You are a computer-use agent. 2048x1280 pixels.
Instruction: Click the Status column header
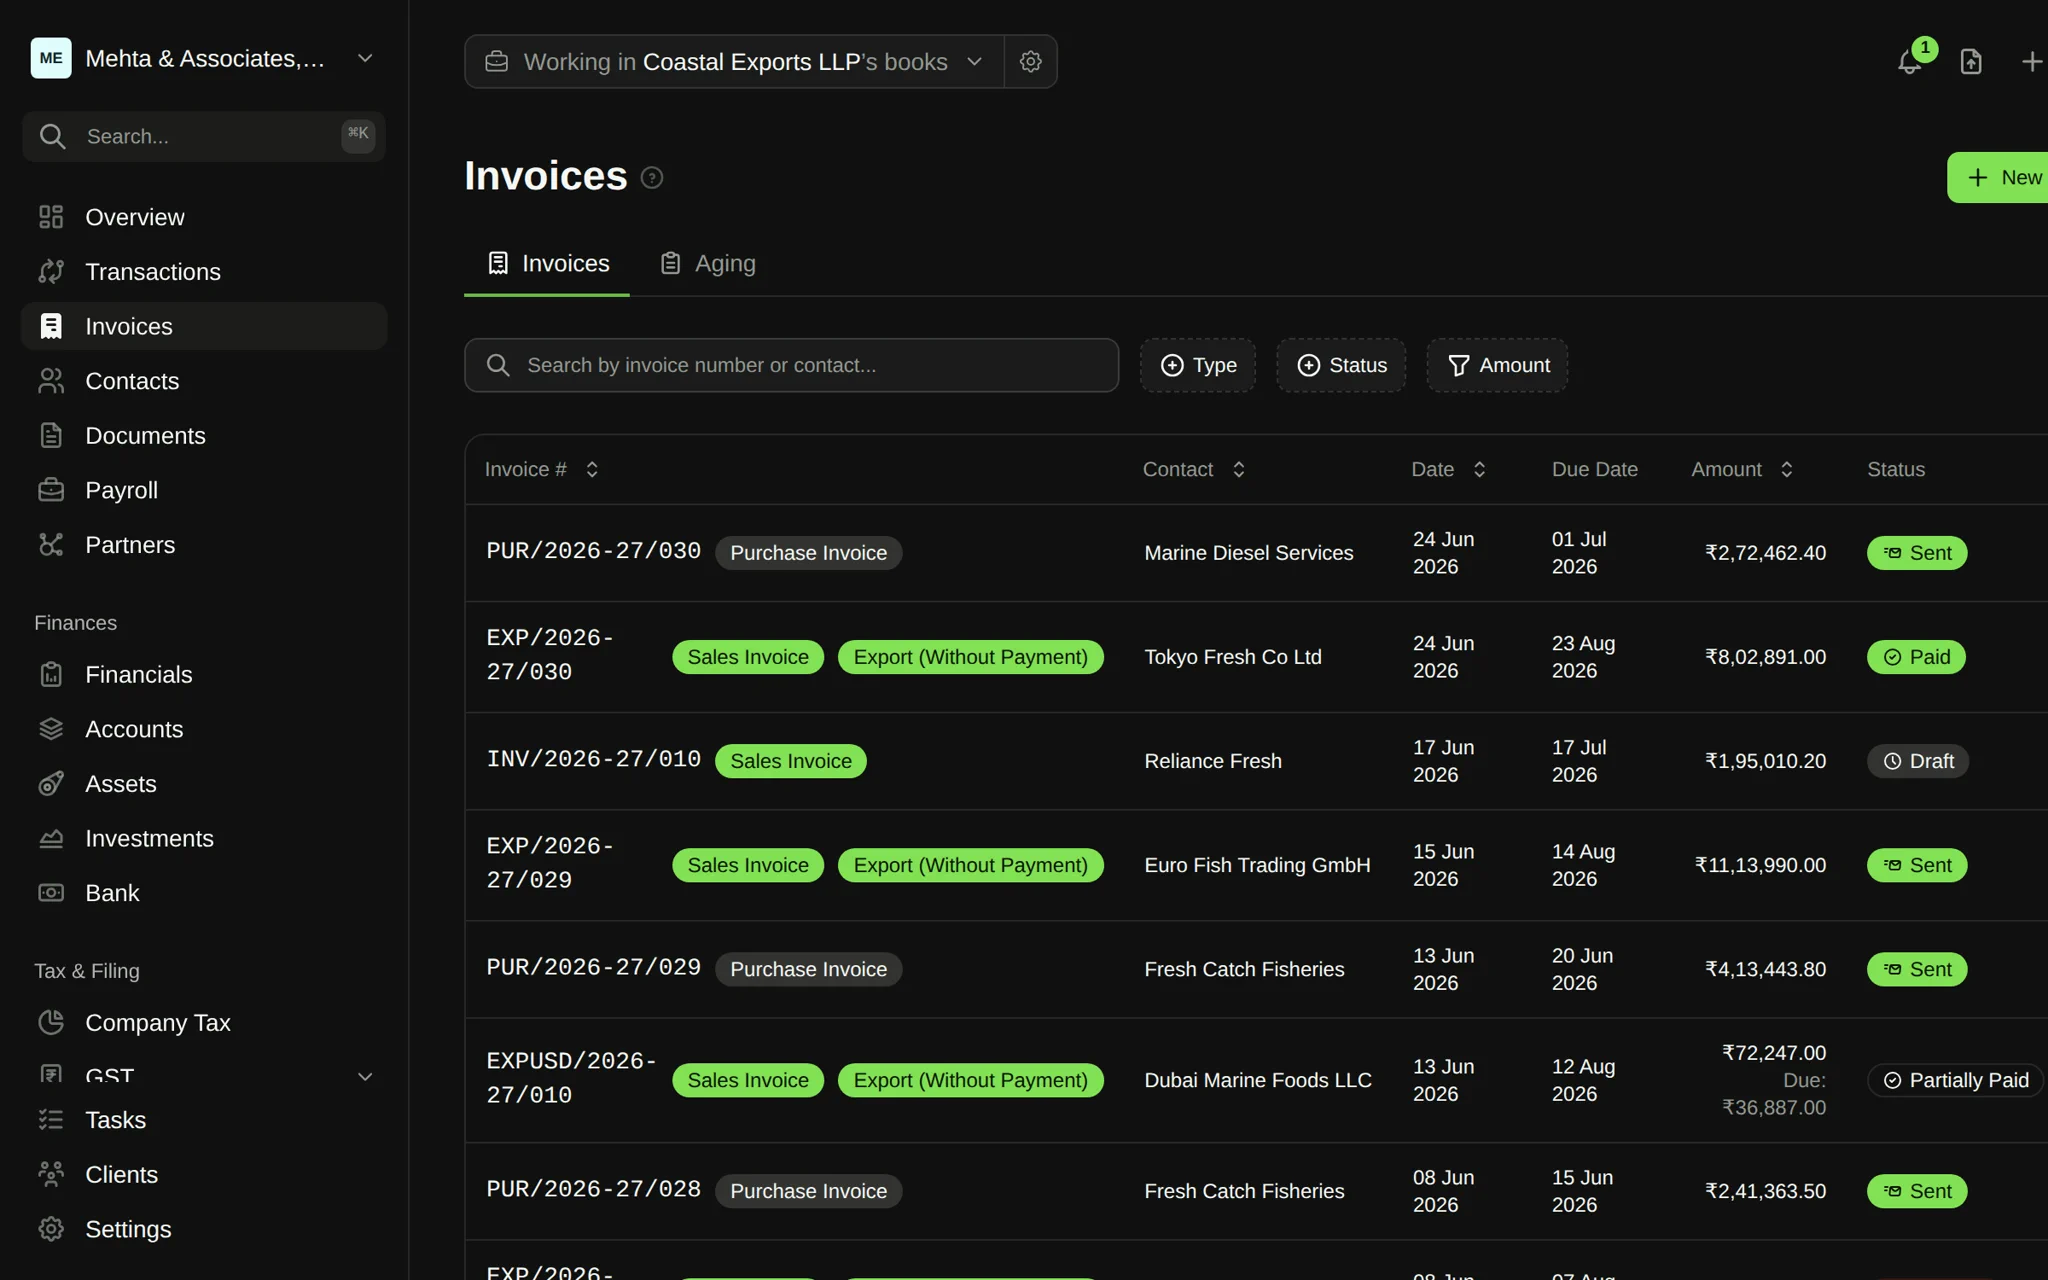(1895, 469)
